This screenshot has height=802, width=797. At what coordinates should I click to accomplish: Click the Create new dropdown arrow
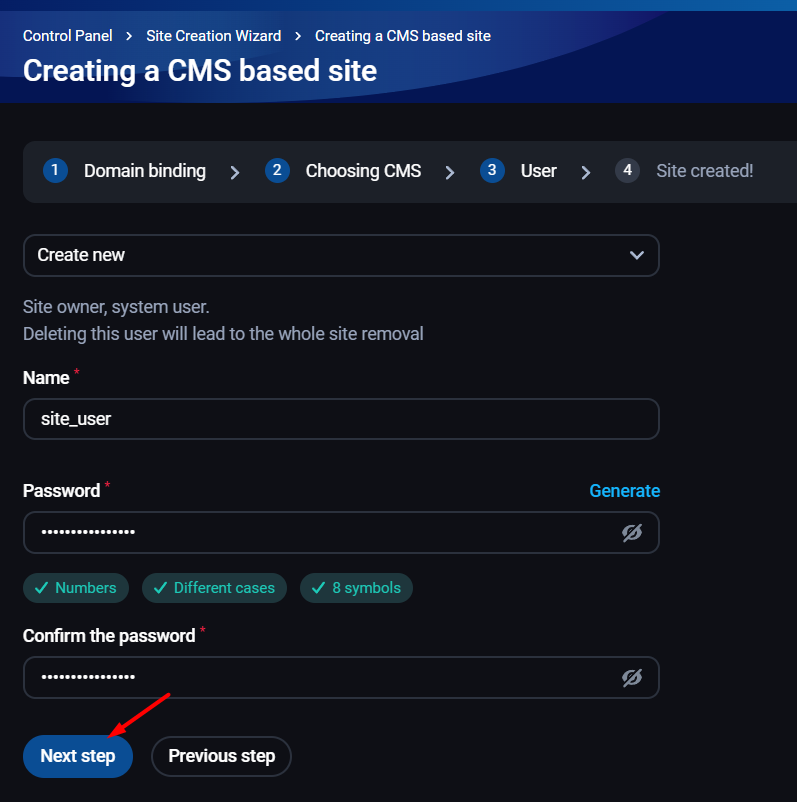(637, 255)
